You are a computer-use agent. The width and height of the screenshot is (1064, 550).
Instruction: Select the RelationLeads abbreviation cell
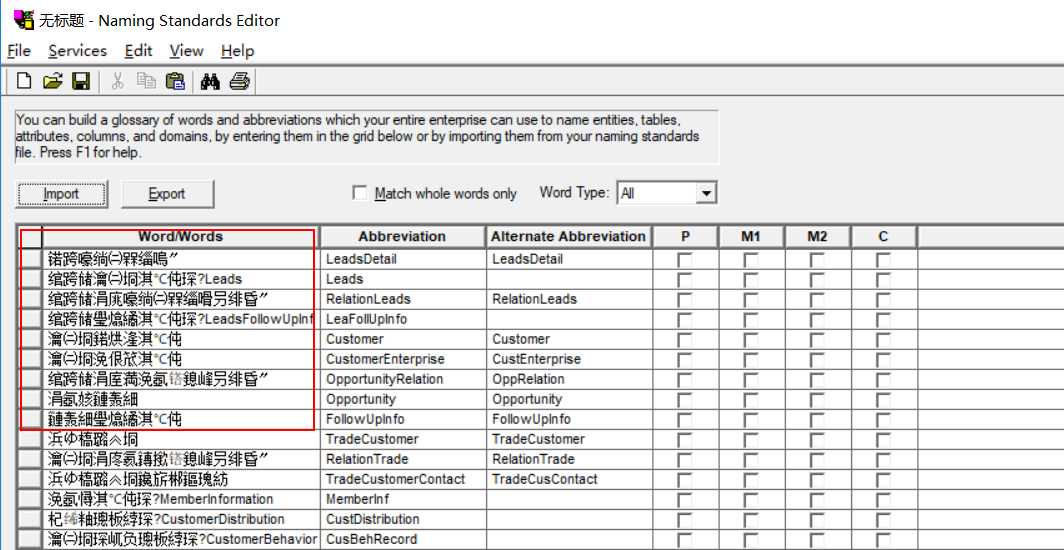pyautogui.click(x=402, y=299)
